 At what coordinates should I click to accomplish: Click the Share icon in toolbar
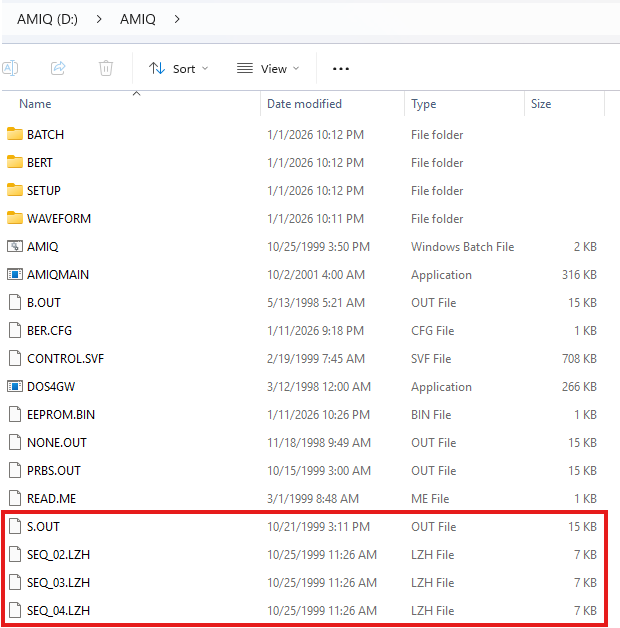coord(58,68)
